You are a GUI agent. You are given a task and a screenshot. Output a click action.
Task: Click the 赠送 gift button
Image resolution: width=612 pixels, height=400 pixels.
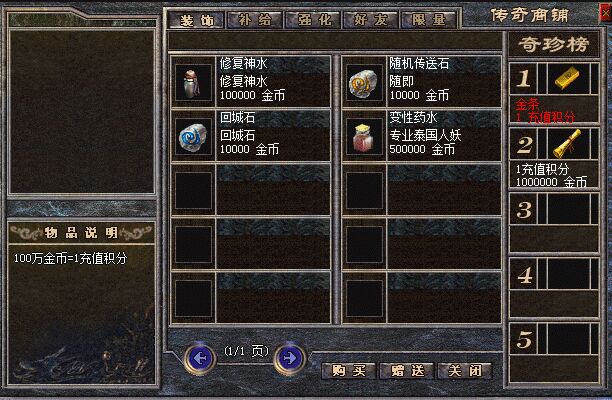407,370
